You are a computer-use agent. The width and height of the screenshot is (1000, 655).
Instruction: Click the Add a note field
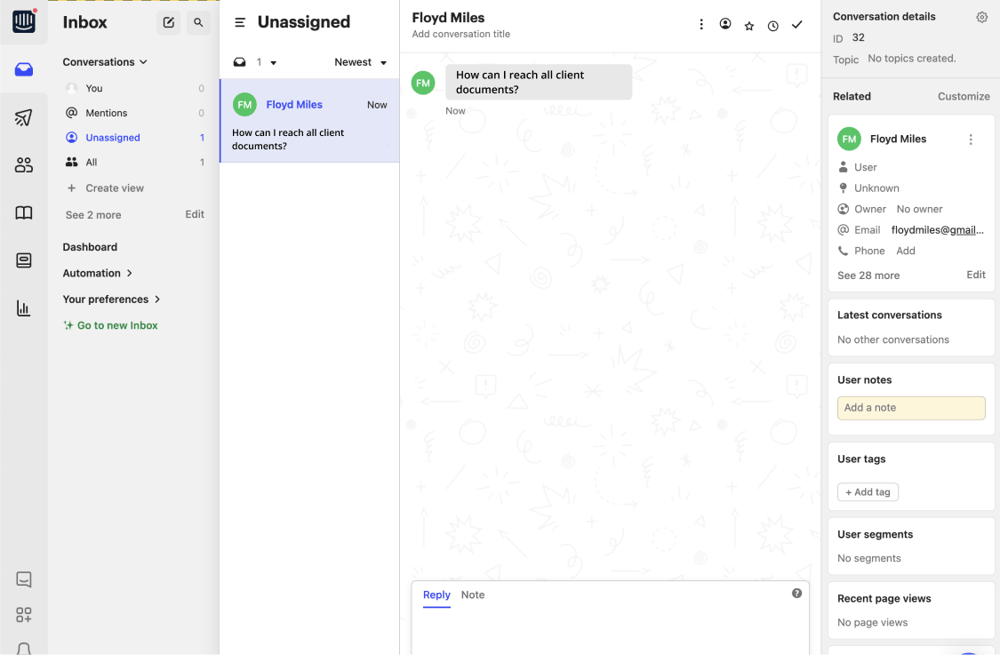[x=910, y=408]
